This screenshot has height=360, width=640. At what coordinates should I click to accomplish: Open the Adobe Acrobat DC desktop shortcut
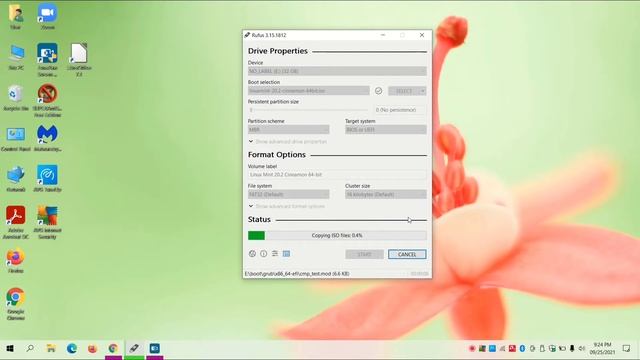pyautogui.click(x=16, y=222)
